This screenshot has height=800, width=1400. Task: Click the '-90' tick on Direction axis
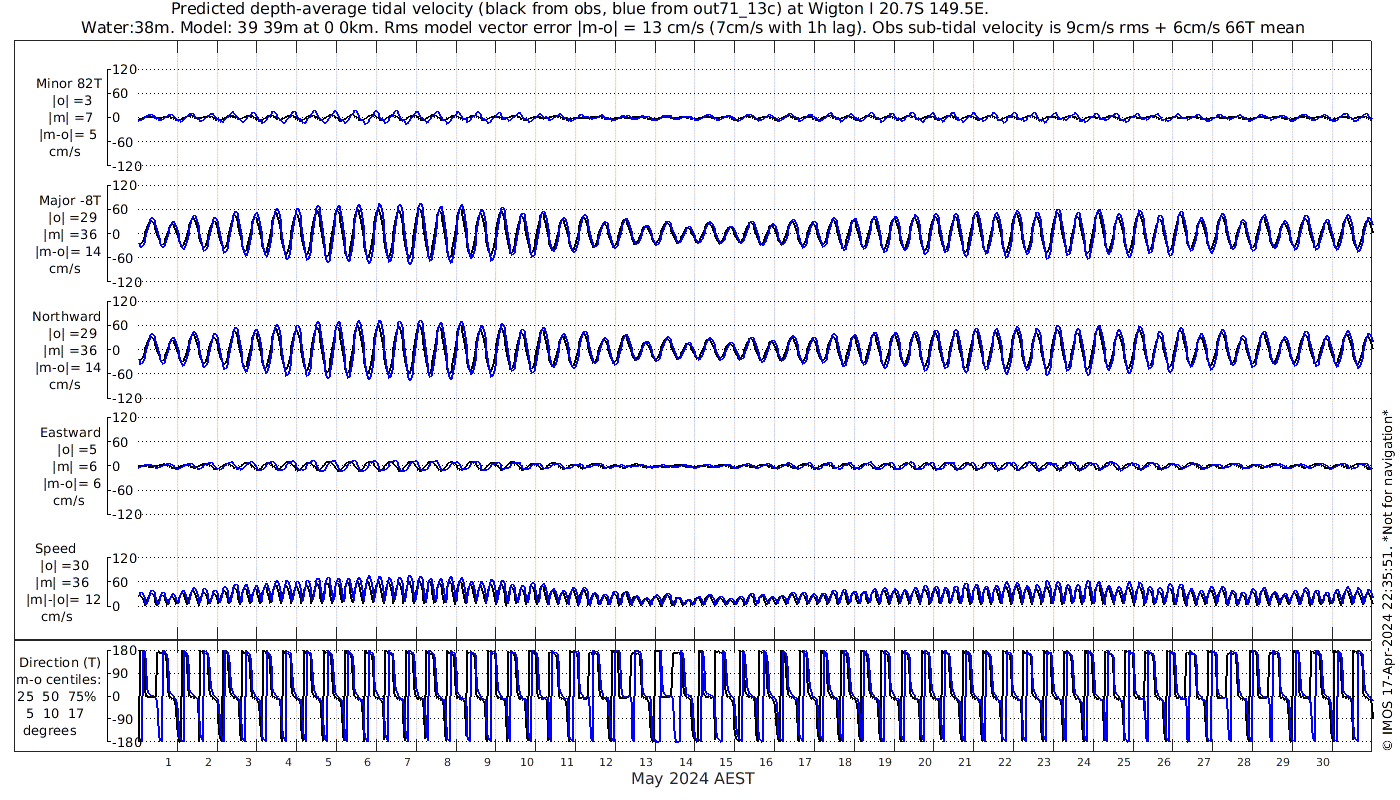[x=124, y=718]
